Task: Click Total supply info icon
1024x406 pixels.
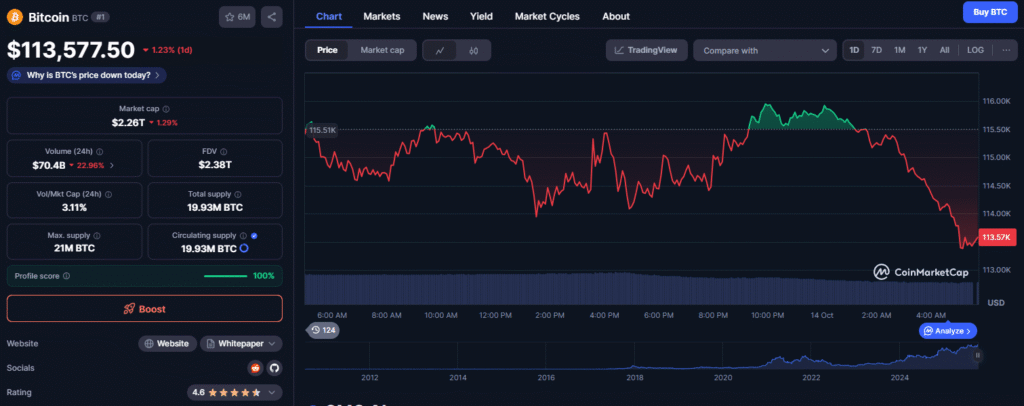Action: [238, 195]
